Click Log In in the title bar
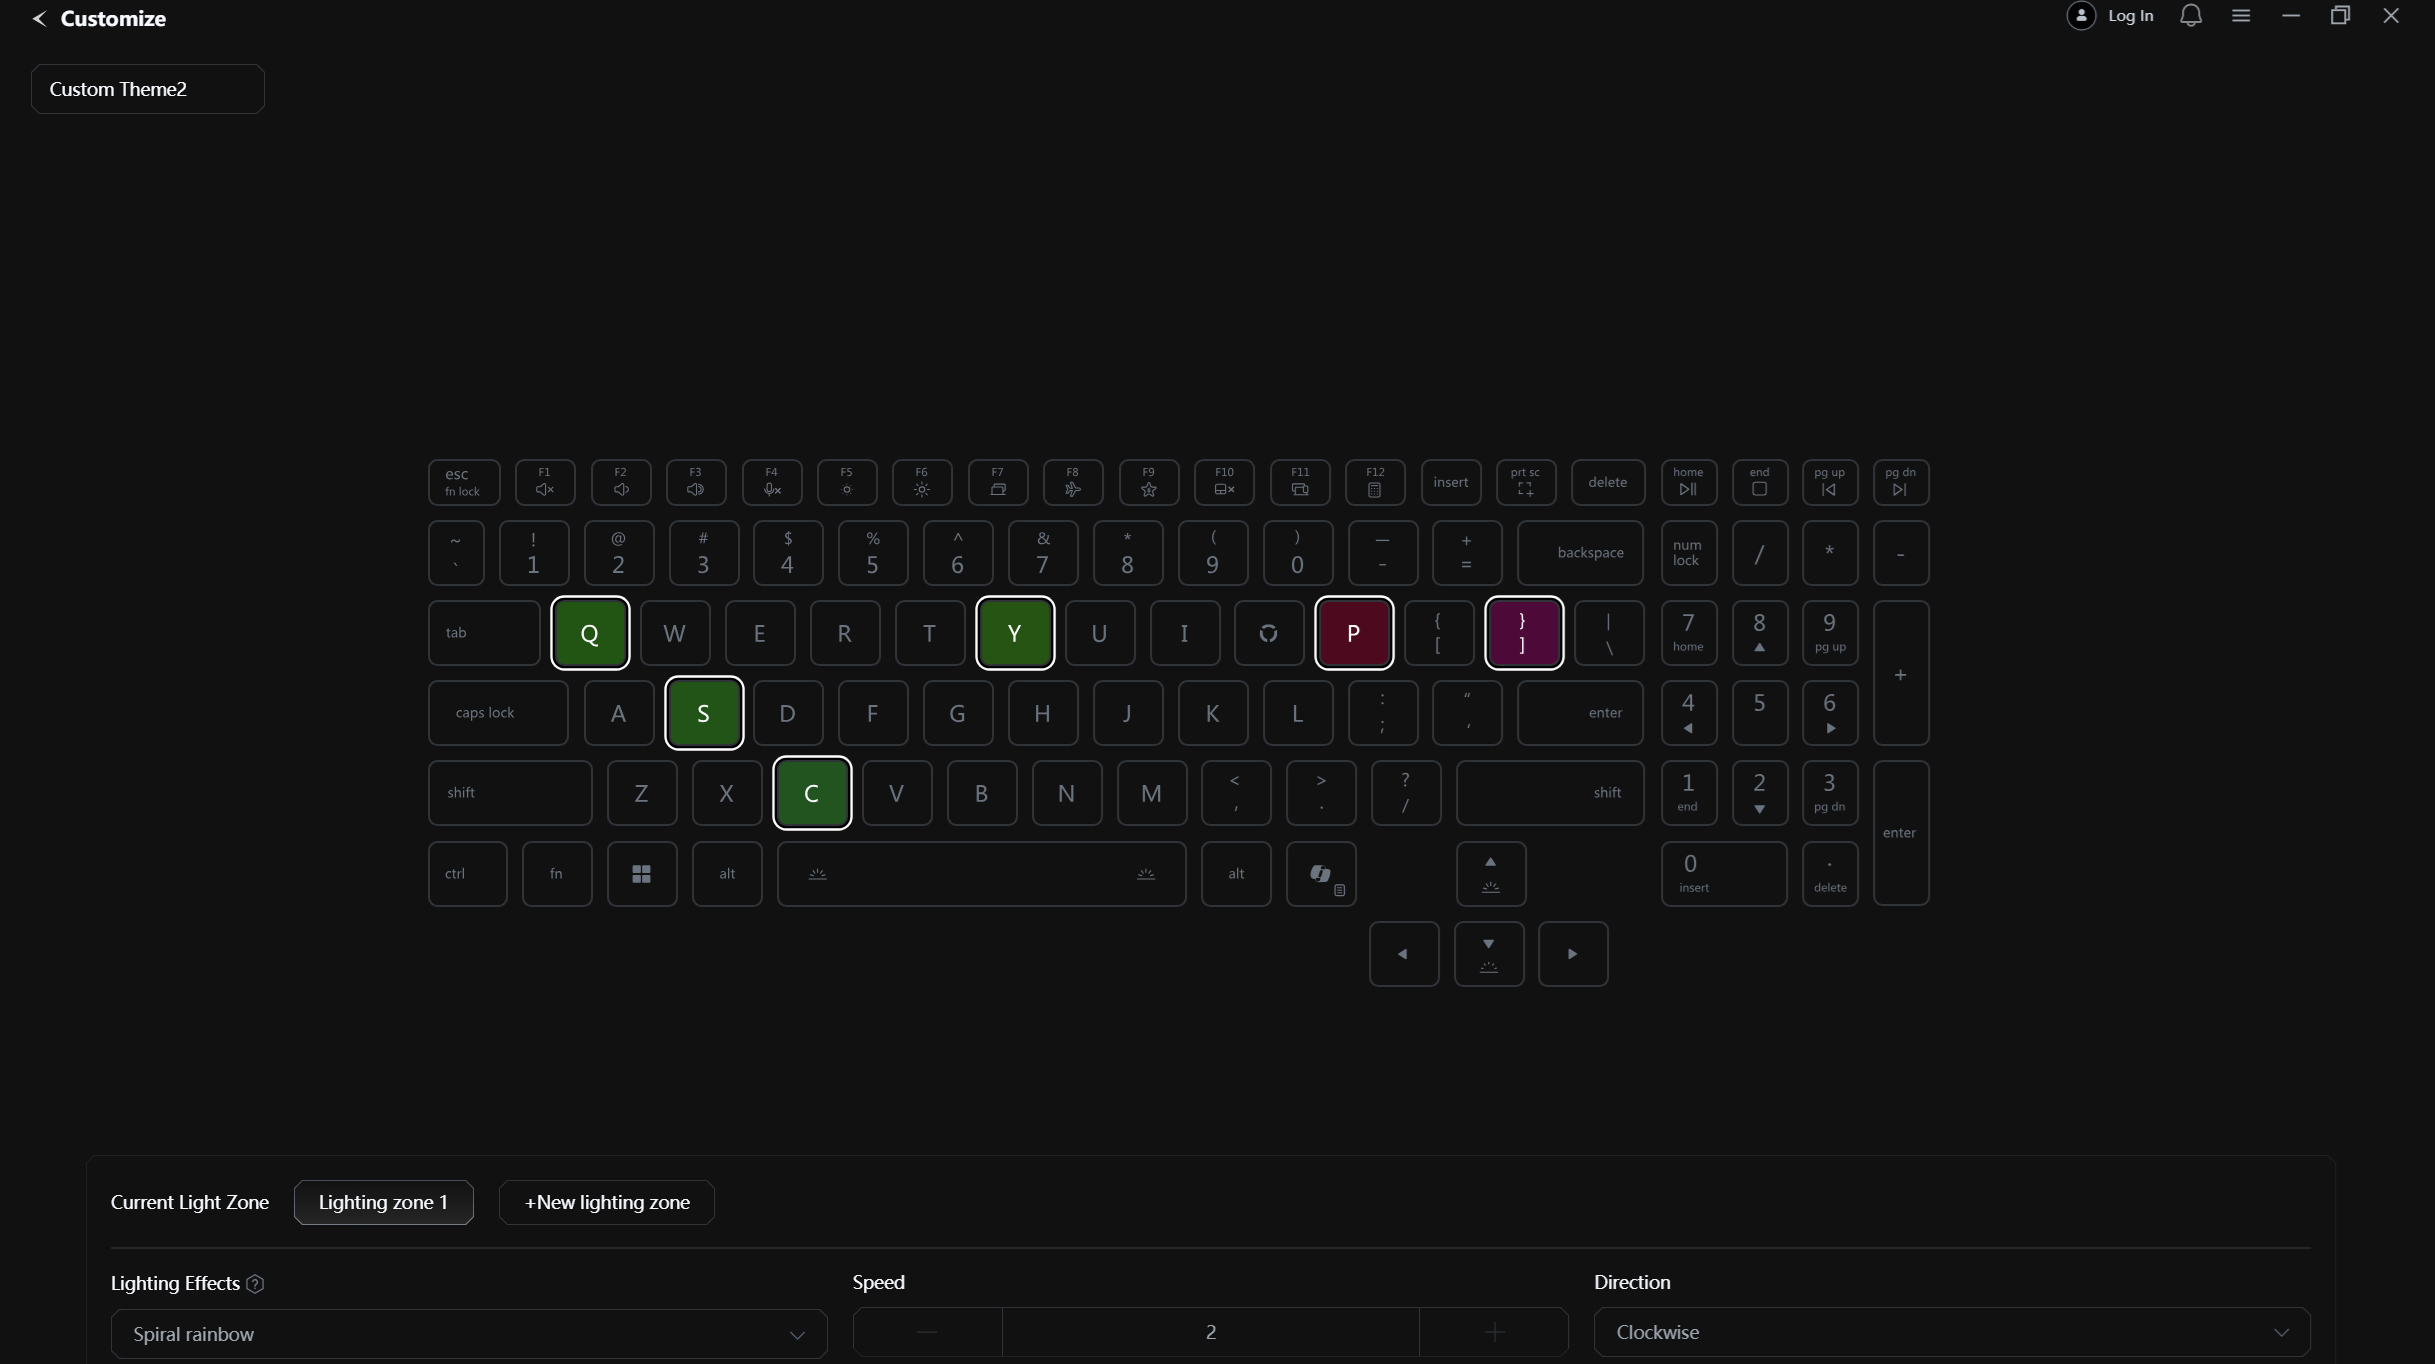Screen dimensions: 2435x1364 pyautogui.click(x=2129, y=16)
